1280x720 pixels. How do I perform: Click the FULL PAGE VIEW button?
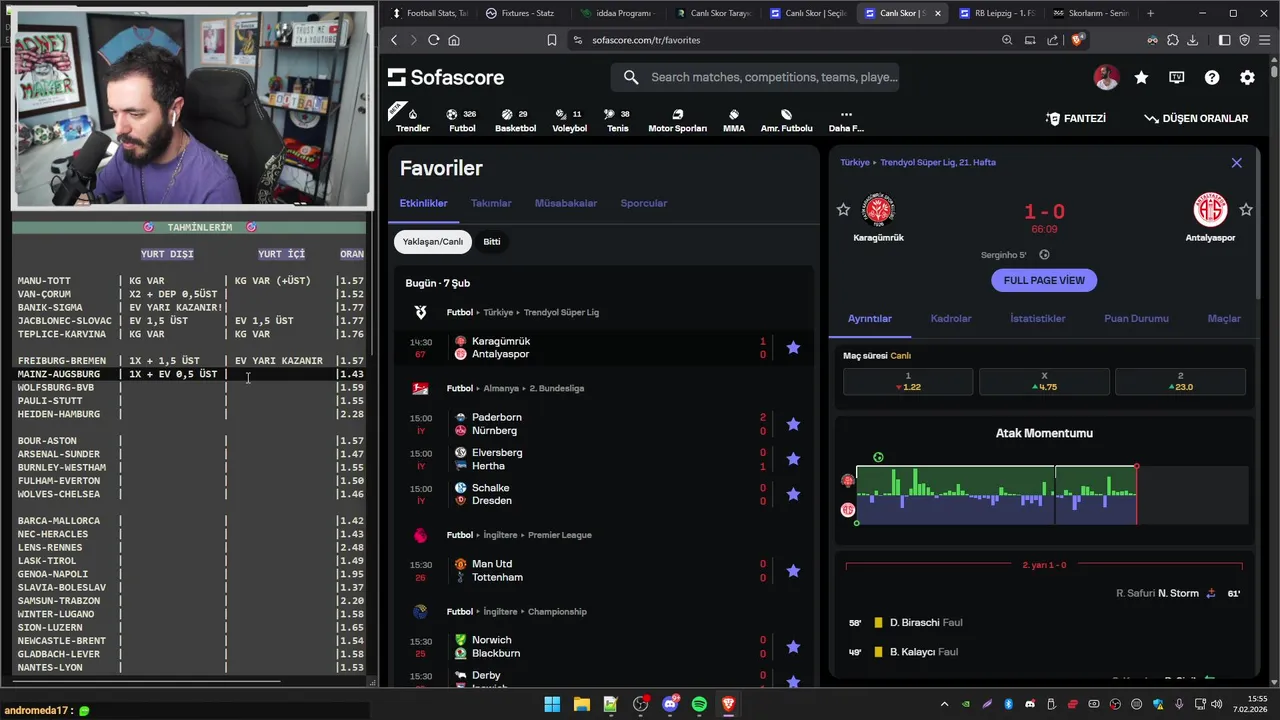tap(1044, 280)
